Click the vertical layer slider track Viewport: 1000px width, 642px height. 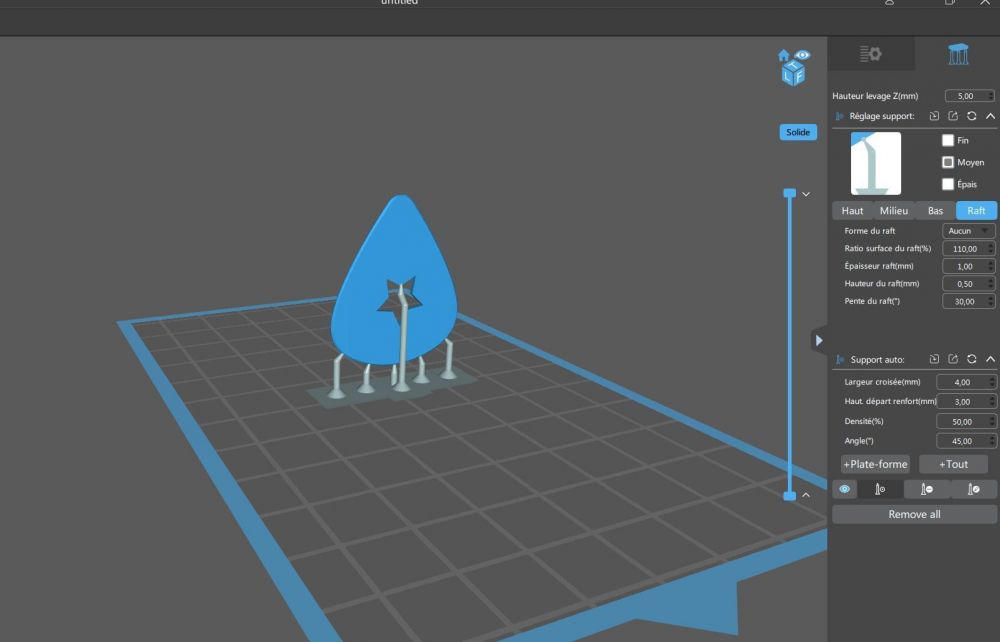pos(790,344)
